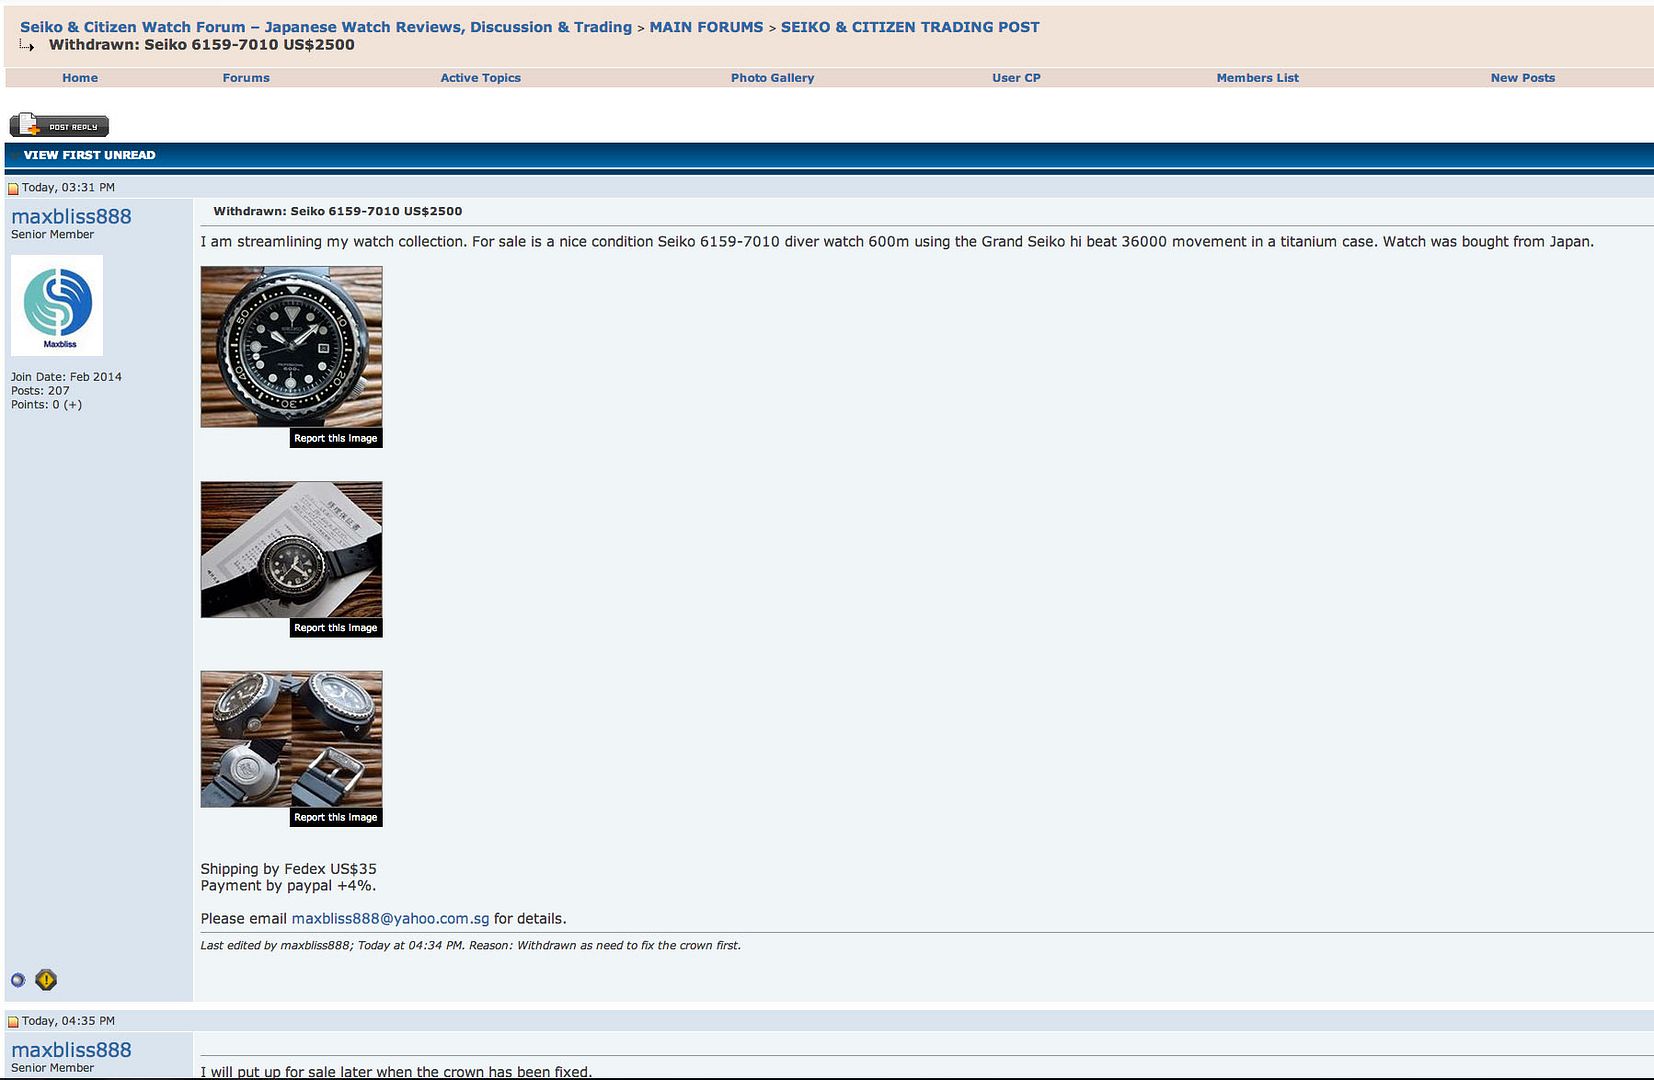Click the 'Last edited by maxbliss888' note
1654x1080 pixels.
[x=470, y=945]
